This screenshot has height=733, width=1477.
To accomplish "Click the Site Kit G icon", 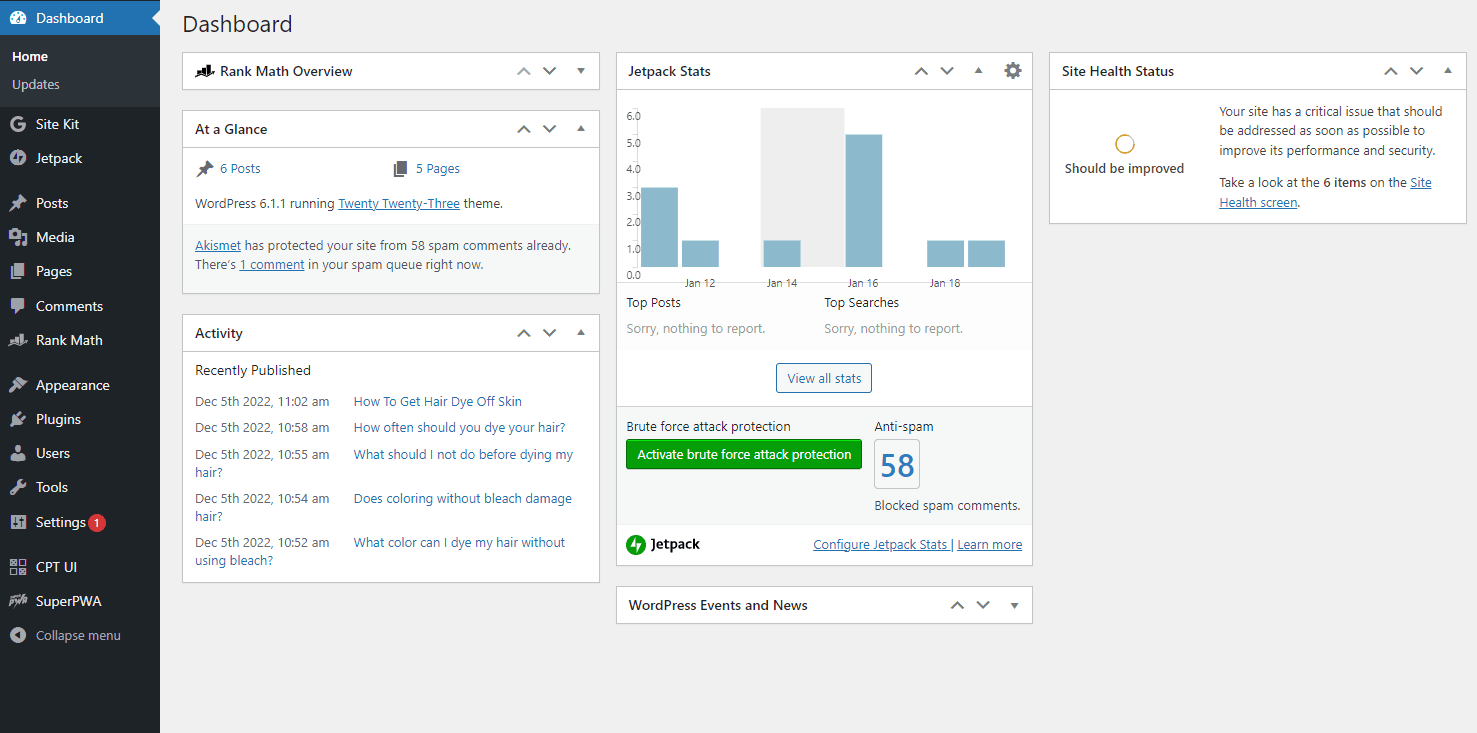I will pos(18,124).
